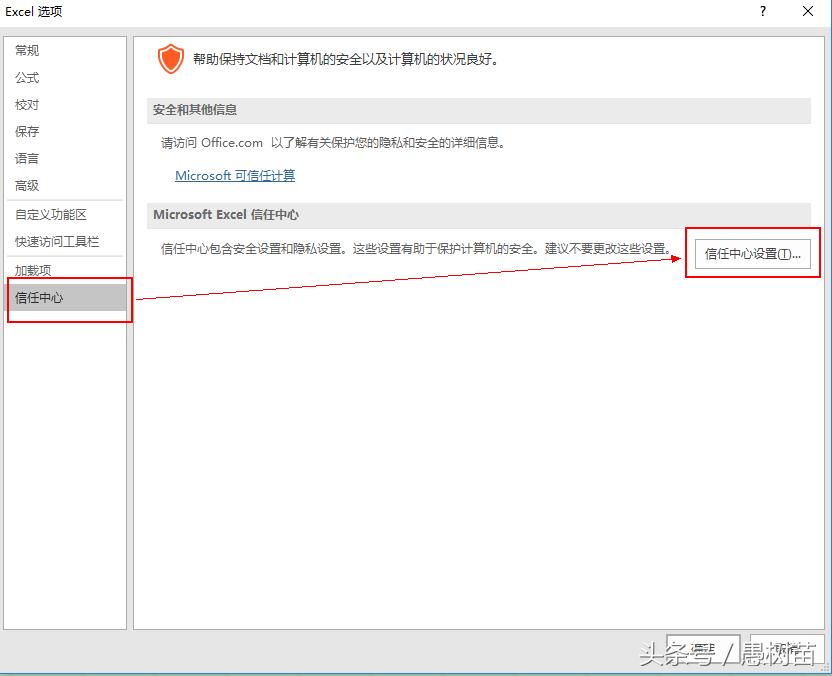Open the 高级 options category
The width and height of the screenshot is (832, 676).
[x=27, y=185]
